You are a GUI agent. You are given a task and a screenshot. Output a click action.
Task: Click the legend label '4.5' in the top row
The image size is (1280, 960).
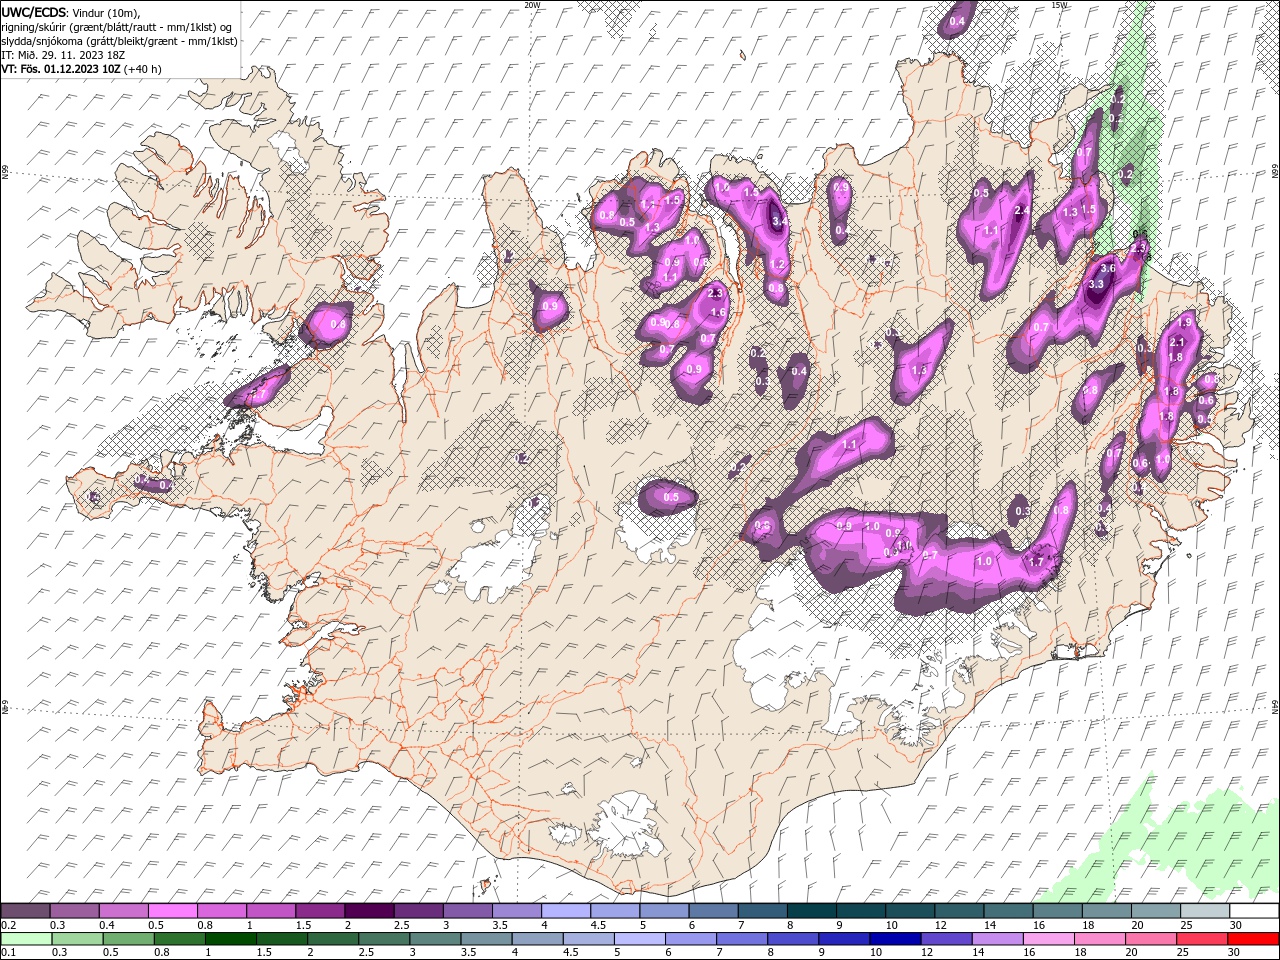pyautogui.click(x=599, y=925)
